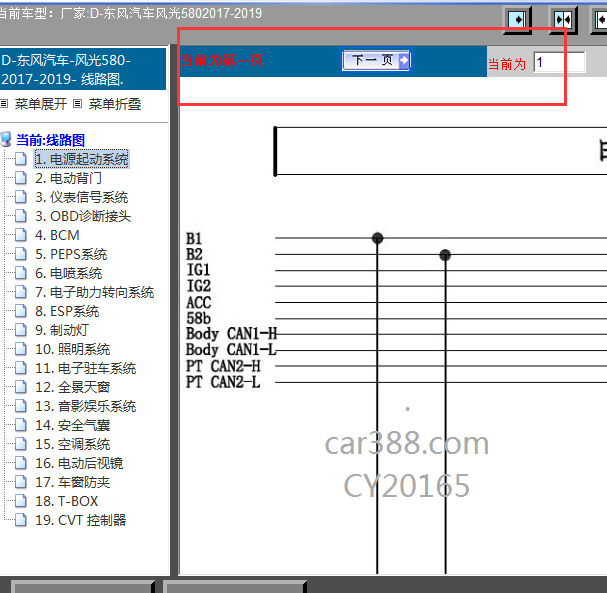Open 2. 电动背门 wiring diagram
607x593 pixels.
coord(68,178)
